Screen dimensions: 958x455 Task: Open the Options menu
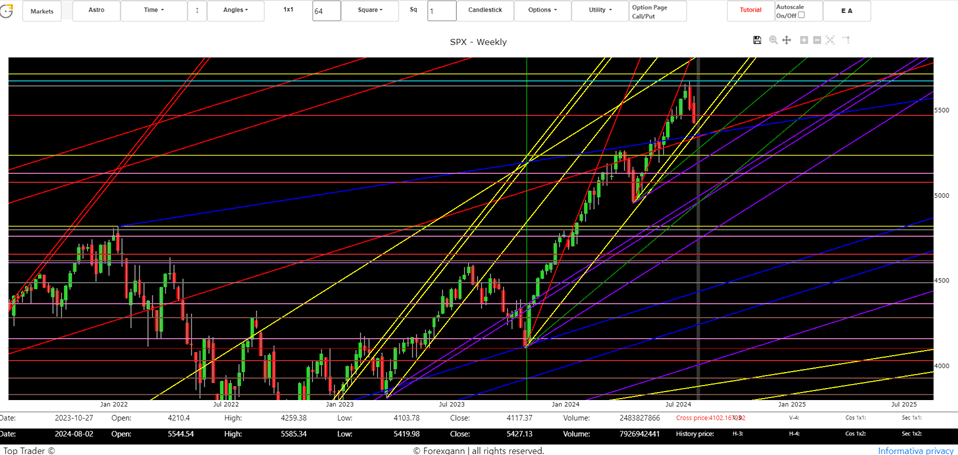pos(542,11)
